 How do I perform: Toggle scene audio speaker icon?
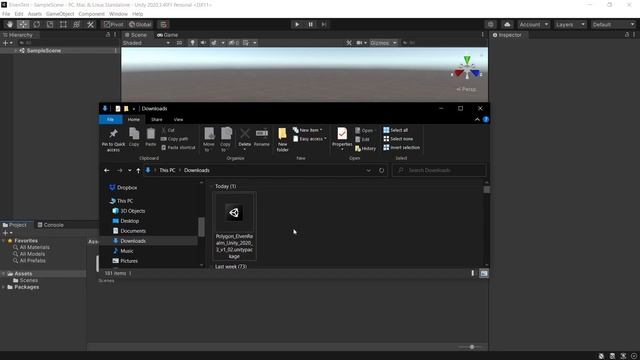point(203,43)
